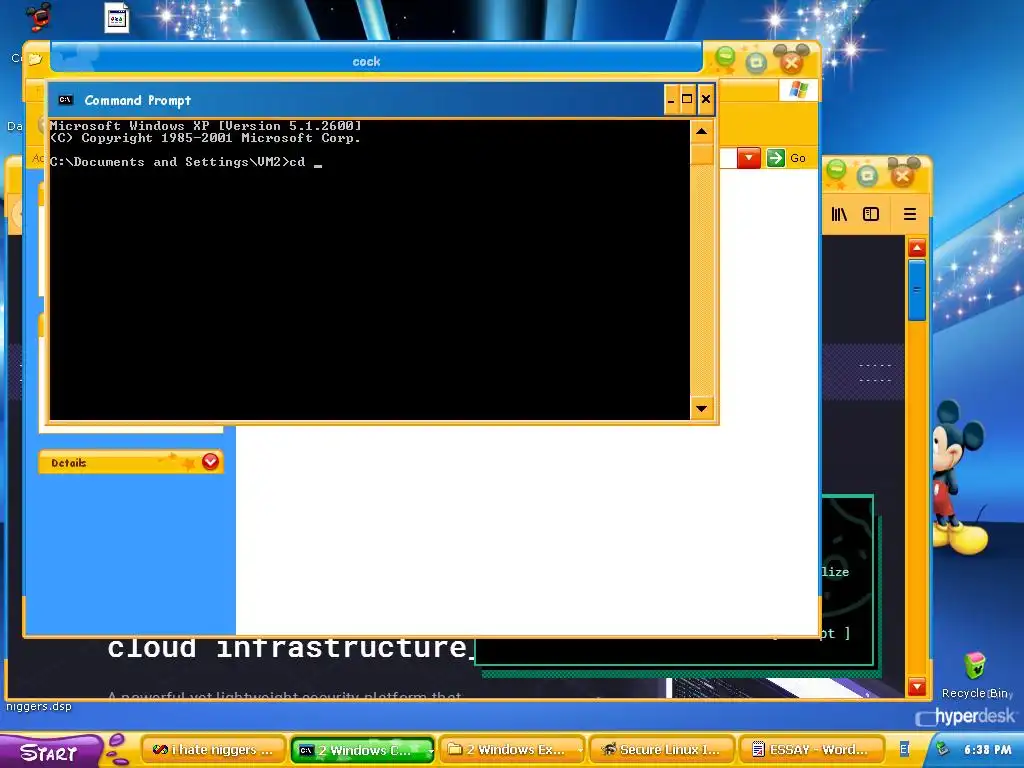Minimize the Explorer window with the green button
This screenshot has width=1024, height=768.
[x=724, y=59]
